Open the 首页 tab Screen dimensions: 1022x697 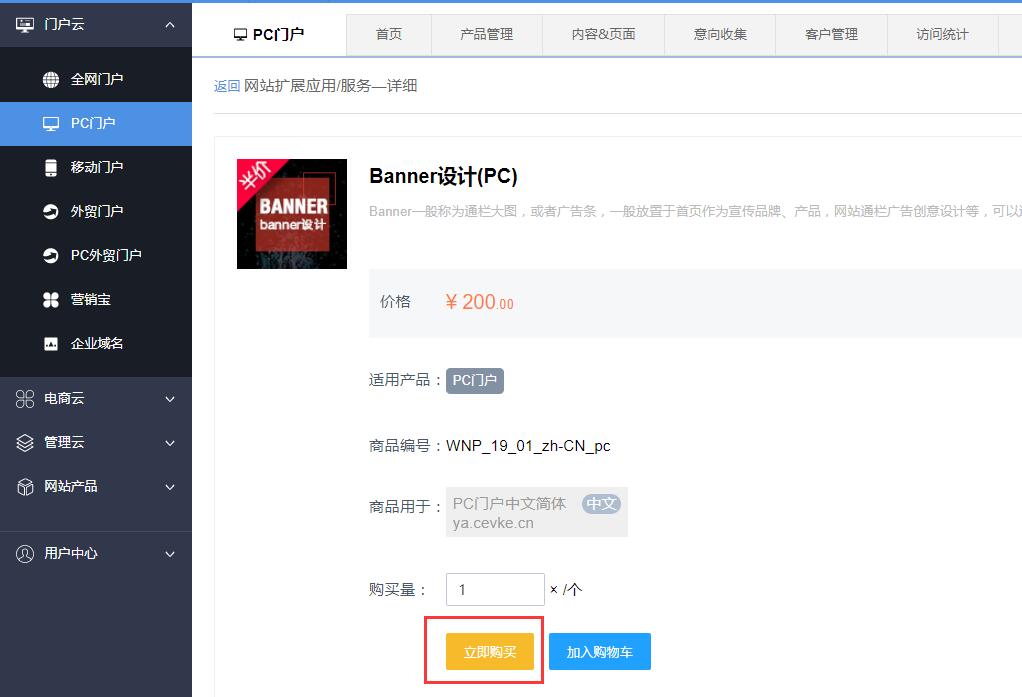(389, 35)
